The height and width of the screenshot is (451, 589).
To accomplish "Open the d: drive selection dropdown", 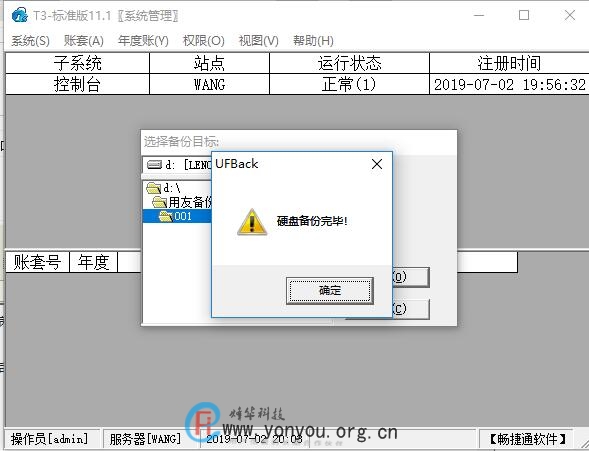I will (x=177, y=164).
